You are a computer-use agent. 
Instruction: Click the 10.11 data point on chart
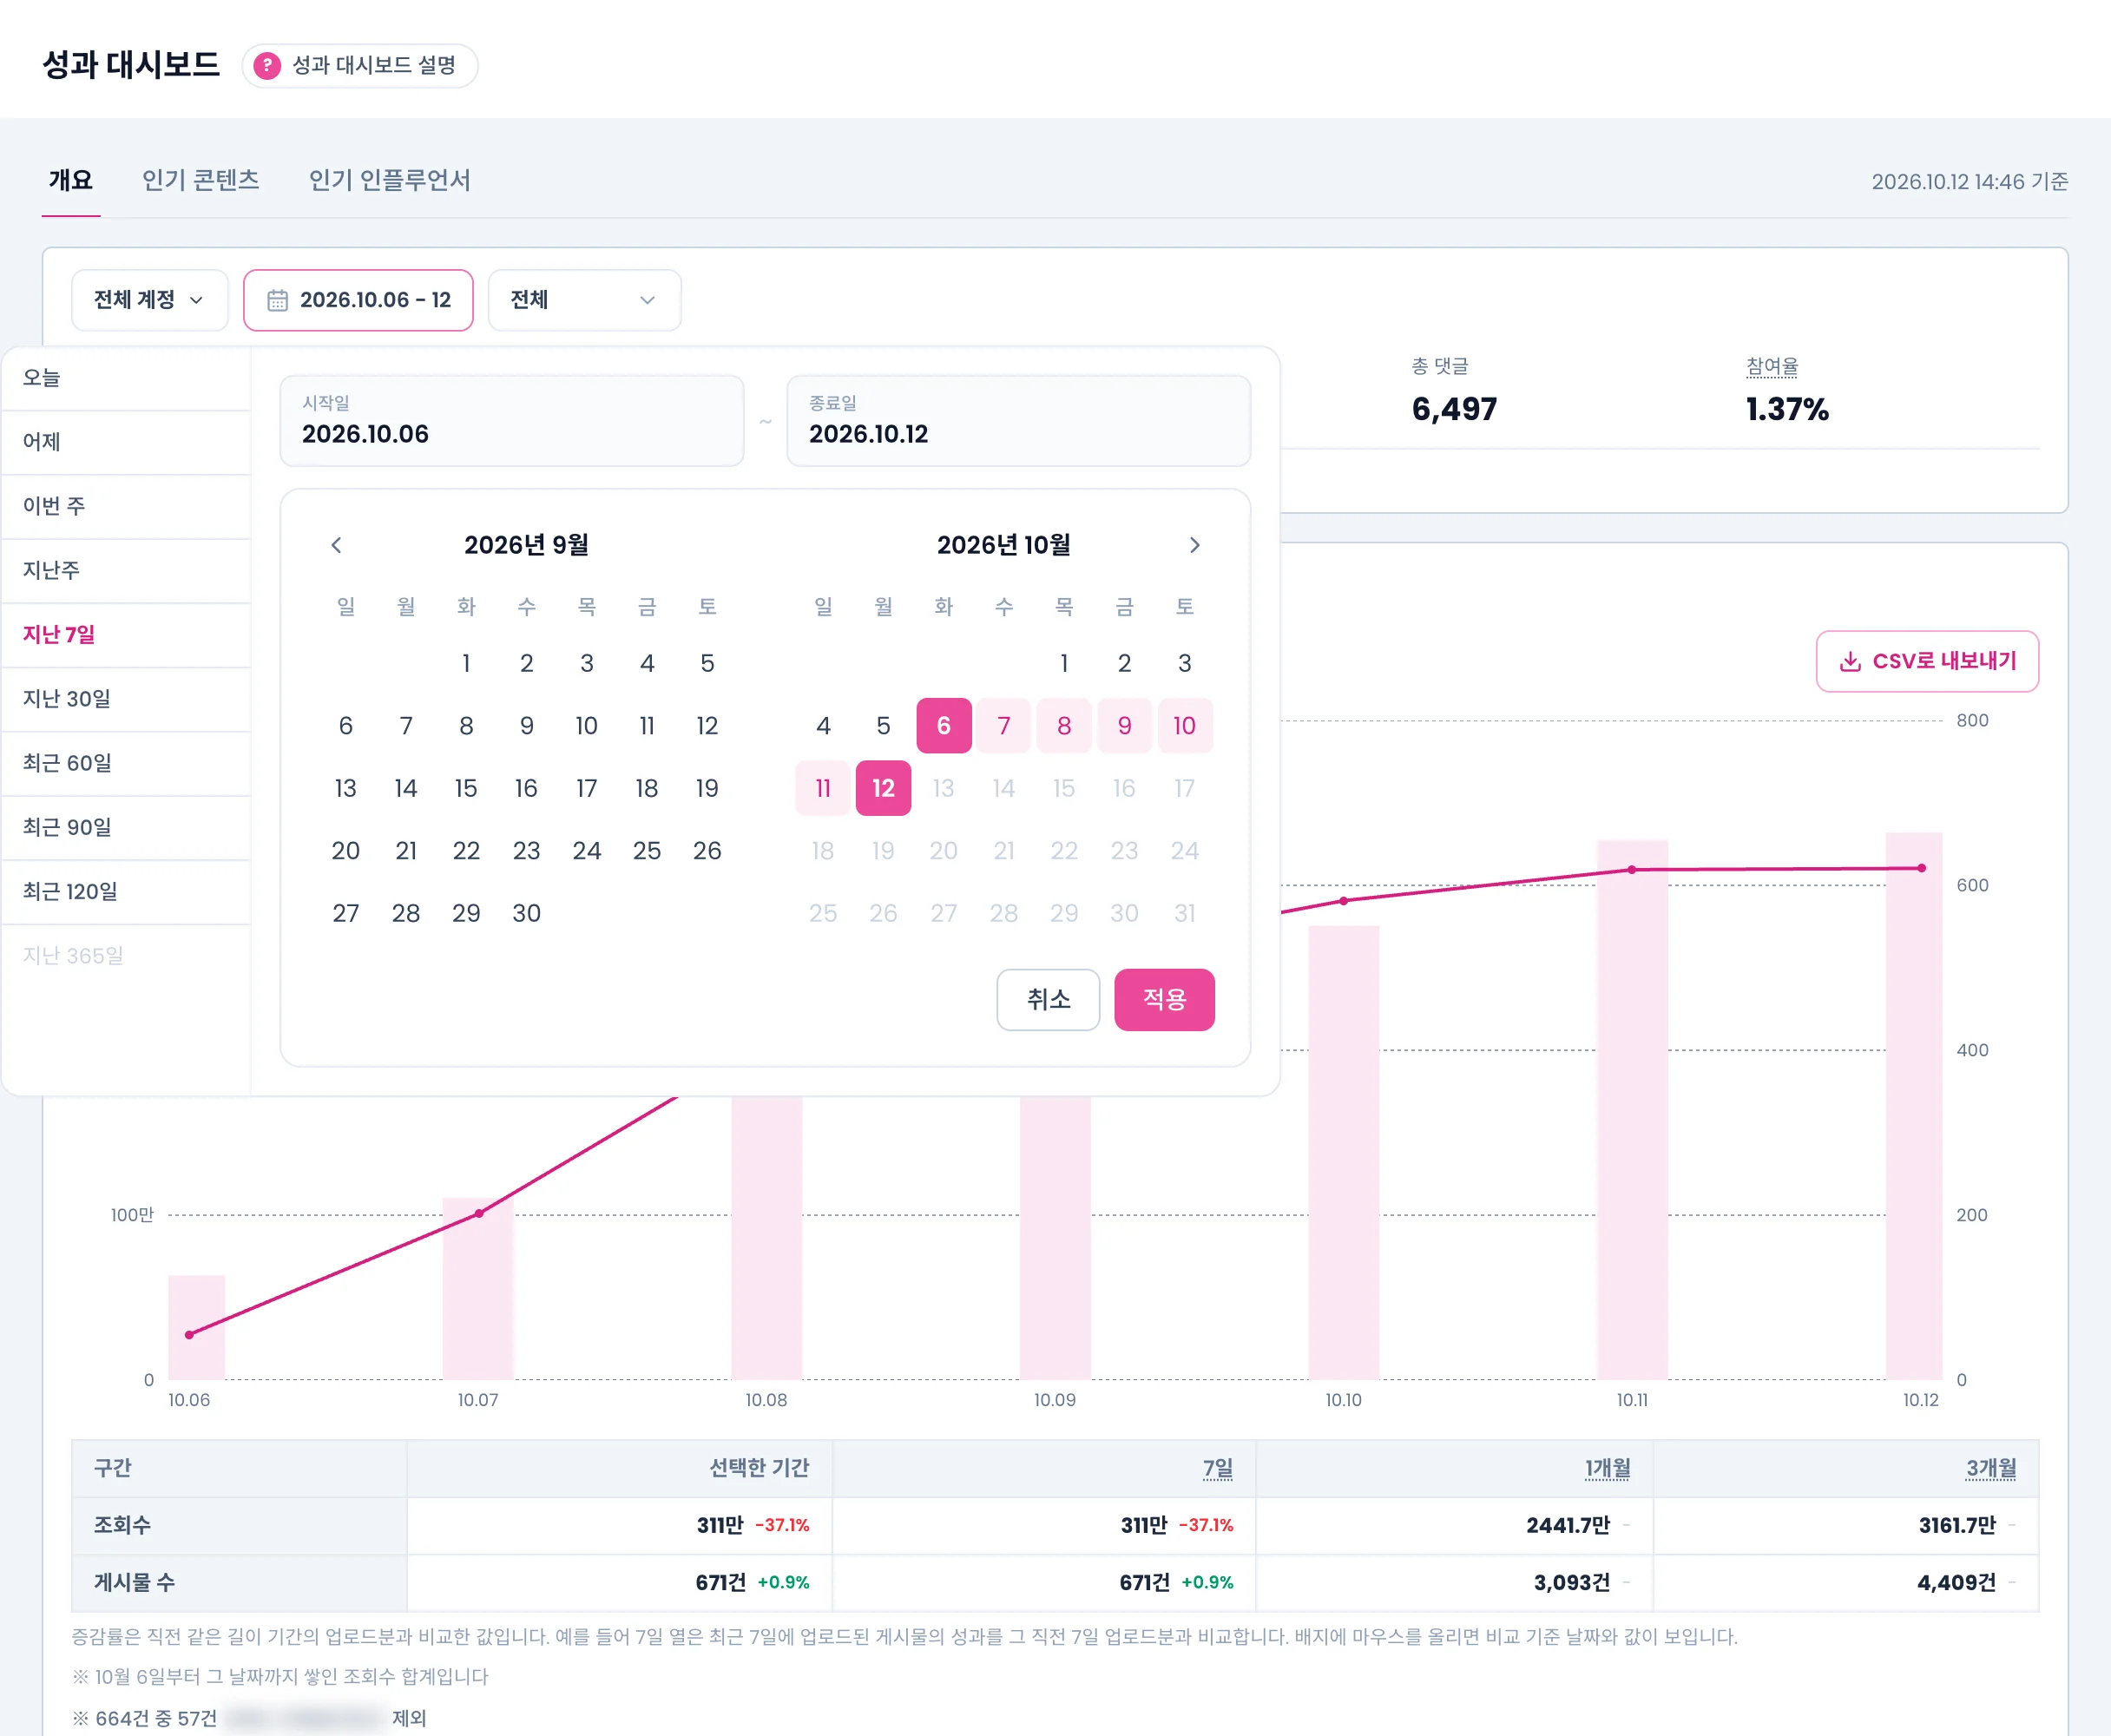coord(1632,870)
